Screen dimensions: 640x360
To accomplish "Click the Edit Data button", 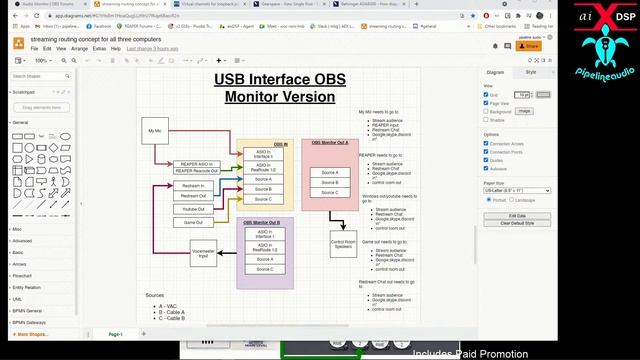I will point(517,216).
